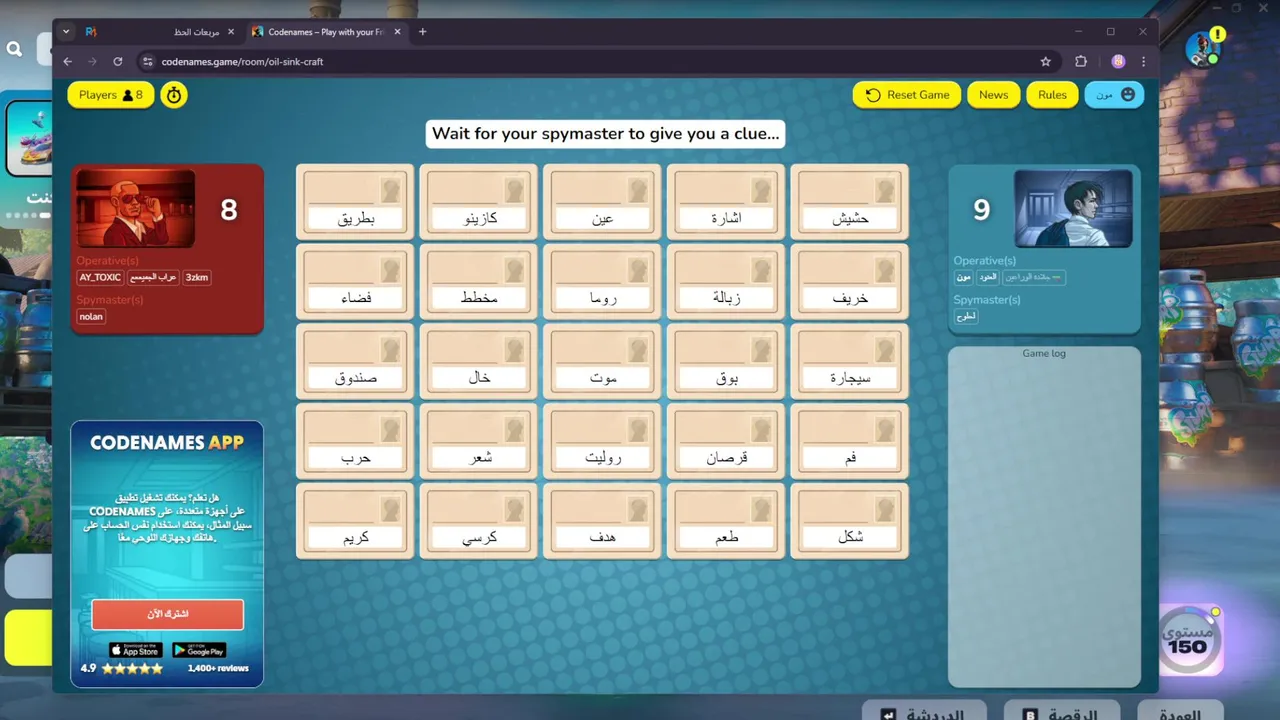Click the nolan spymaster tag
This screenshot has width=1280, height=720.
91,317
